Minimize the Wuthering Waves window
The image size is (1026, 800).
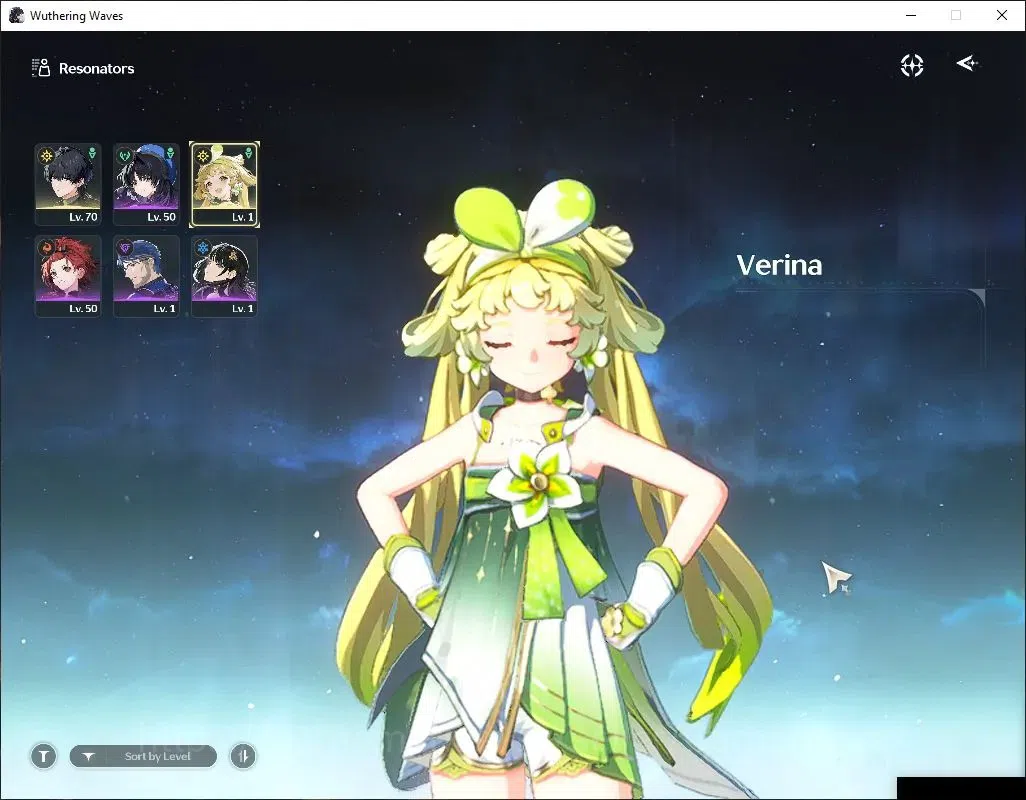tap(910, 15)
